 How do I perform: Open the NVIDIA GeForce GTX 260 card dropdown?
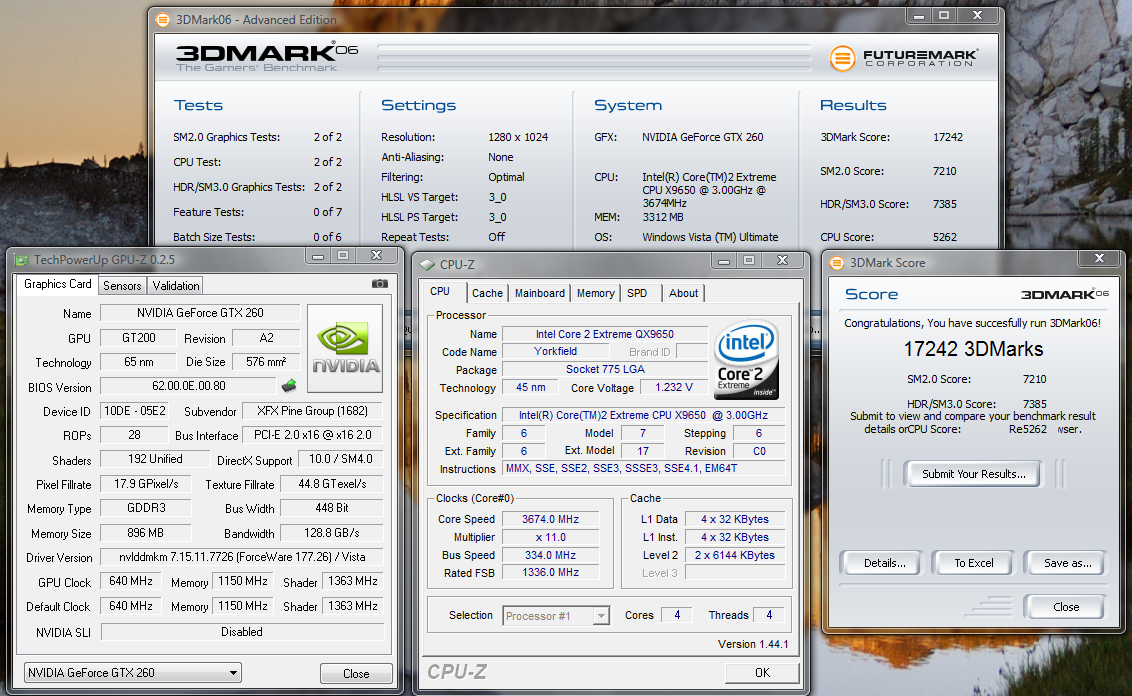click(133, 672)
